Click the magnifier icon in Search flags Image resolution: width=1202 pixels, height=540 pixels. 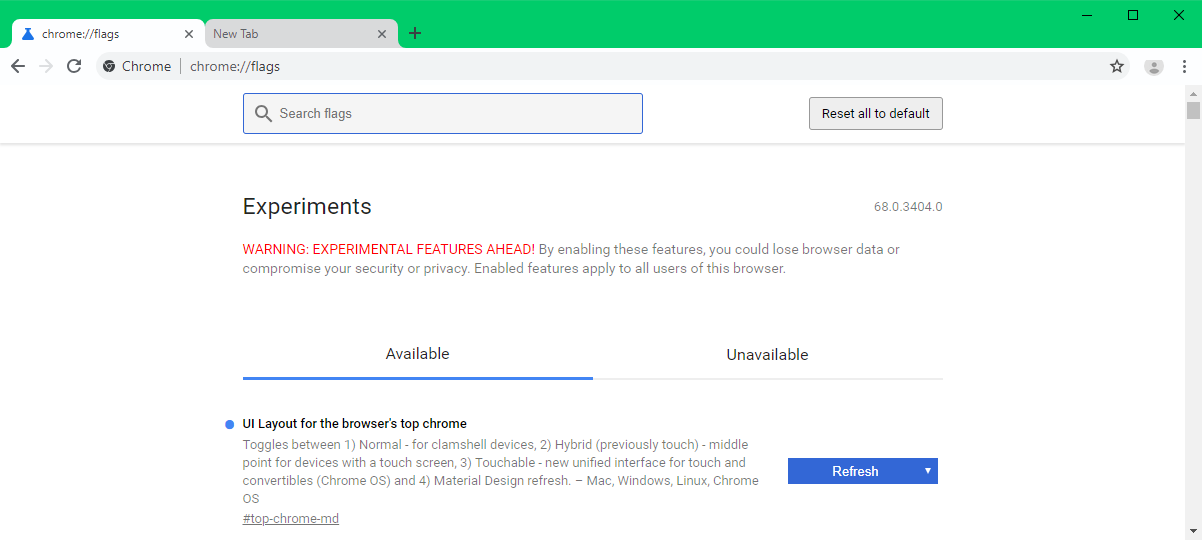pos(263,114)
